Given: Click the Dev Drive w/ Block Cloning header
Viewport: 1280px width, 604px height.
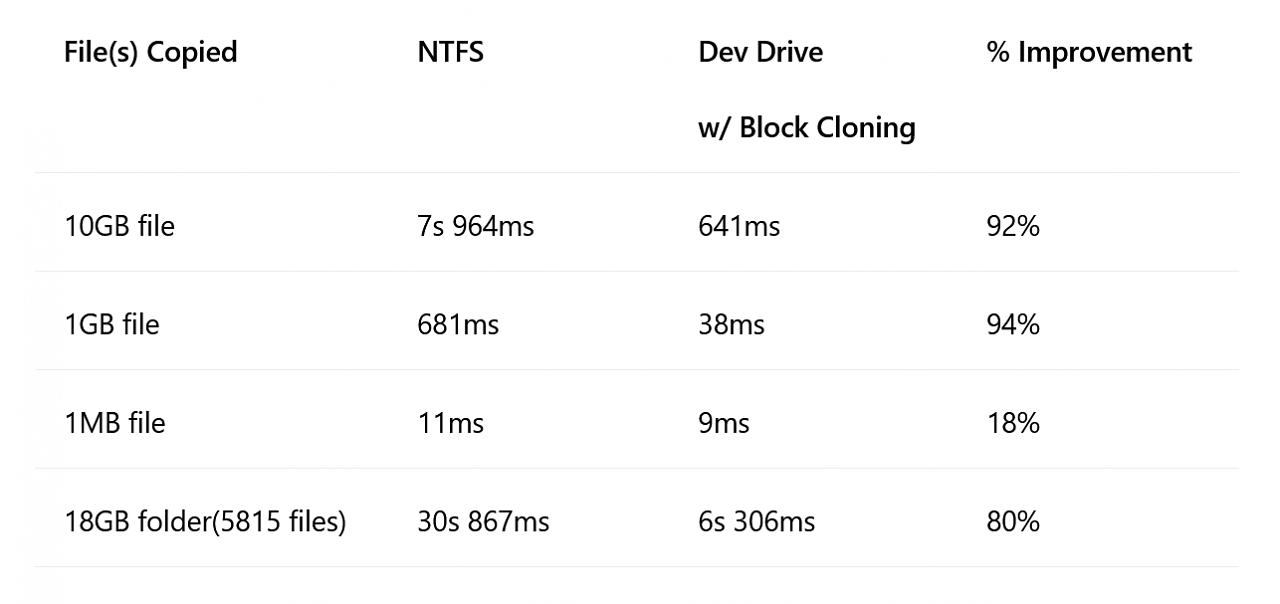Looking at the screenshot, I should pyautogui.click(x=806, y=90).
